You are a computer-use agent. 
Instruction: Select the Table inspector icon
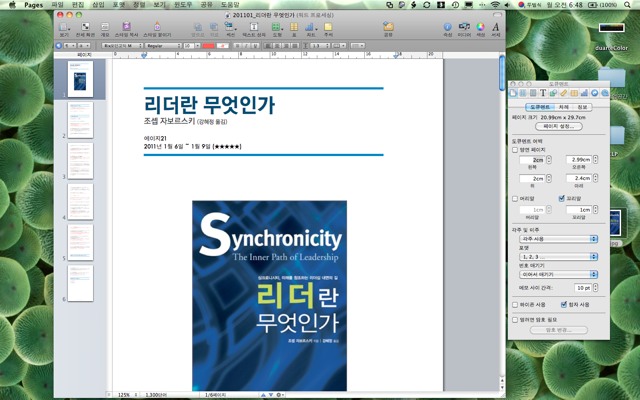(574, 93)
